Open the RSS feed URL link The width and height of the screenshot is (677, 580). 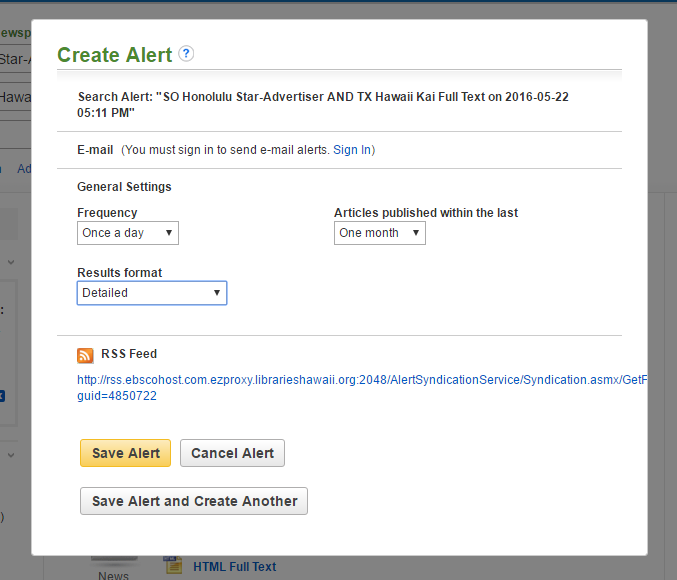pos(362,387)
